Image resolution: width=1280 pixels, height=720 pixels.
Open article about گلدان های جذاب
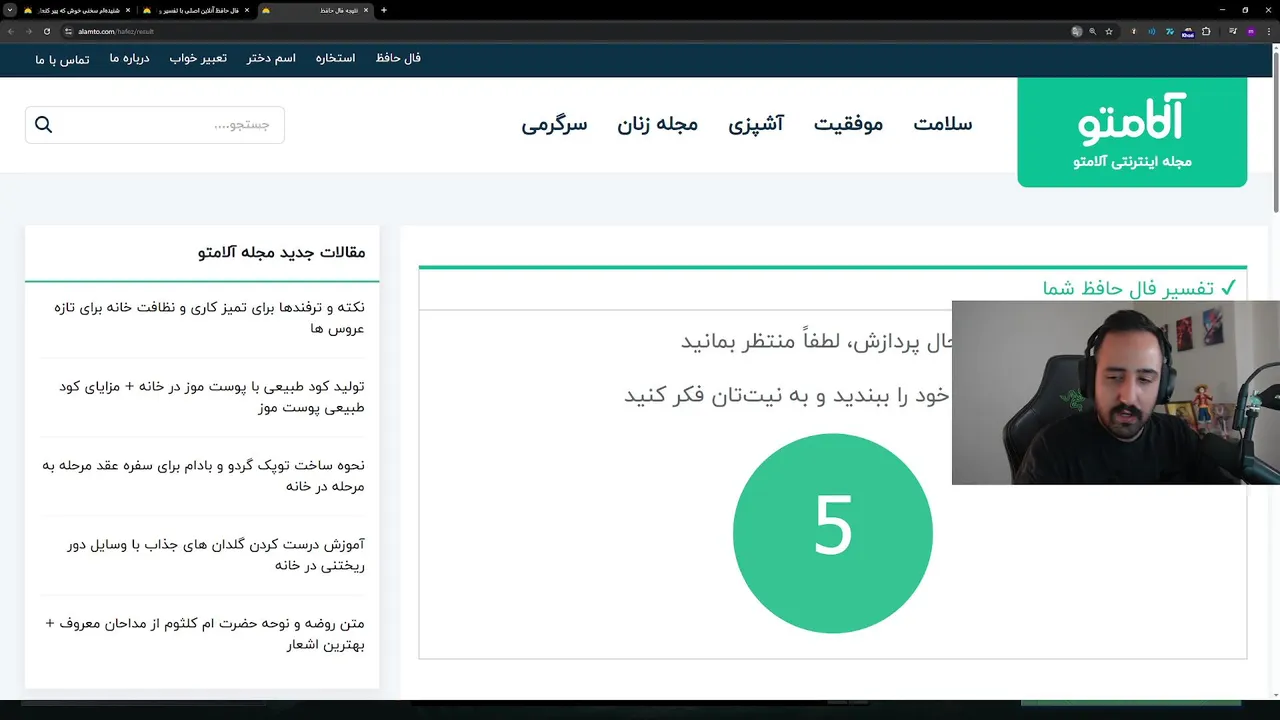pyautogui.click(x=216, y=554)
